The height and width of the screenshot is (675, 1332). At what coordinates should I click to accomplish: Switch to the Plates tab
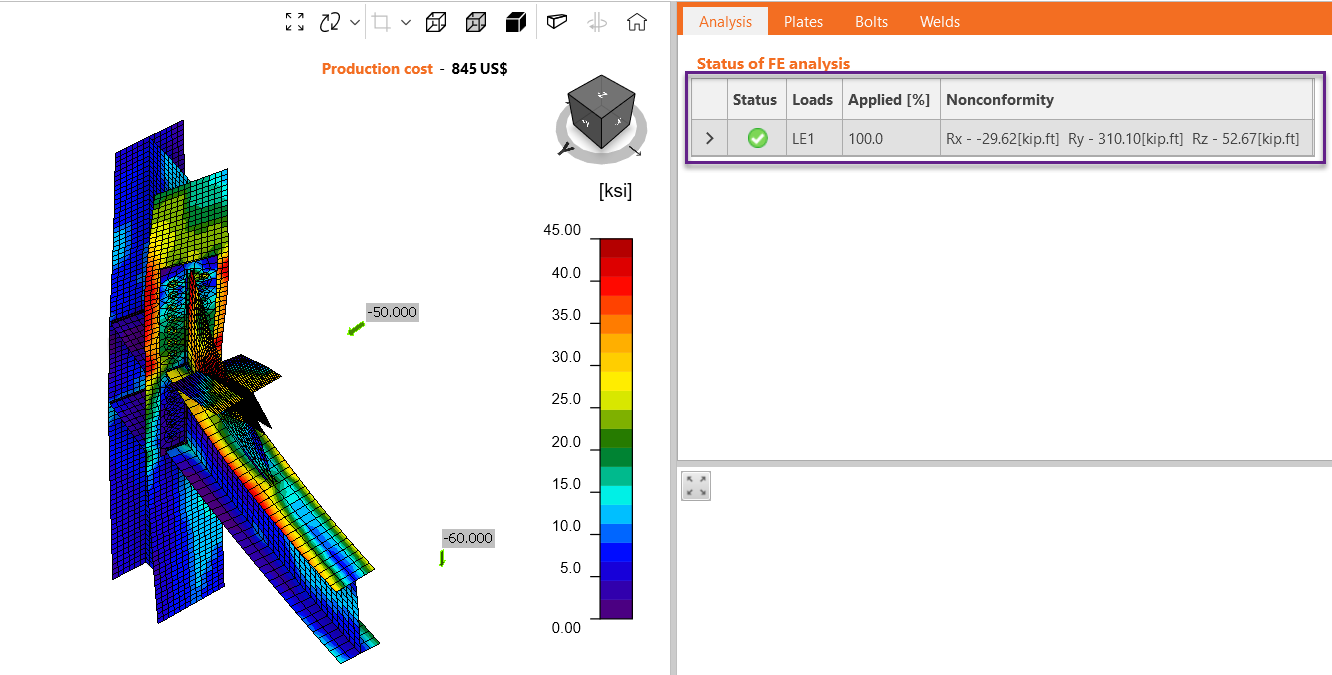point(803,22)
